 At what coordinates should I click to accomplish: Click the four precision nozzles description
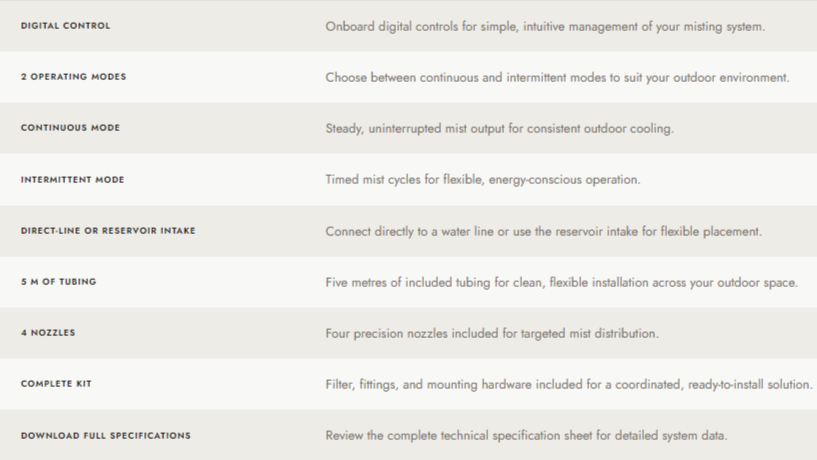pos(492,333)
